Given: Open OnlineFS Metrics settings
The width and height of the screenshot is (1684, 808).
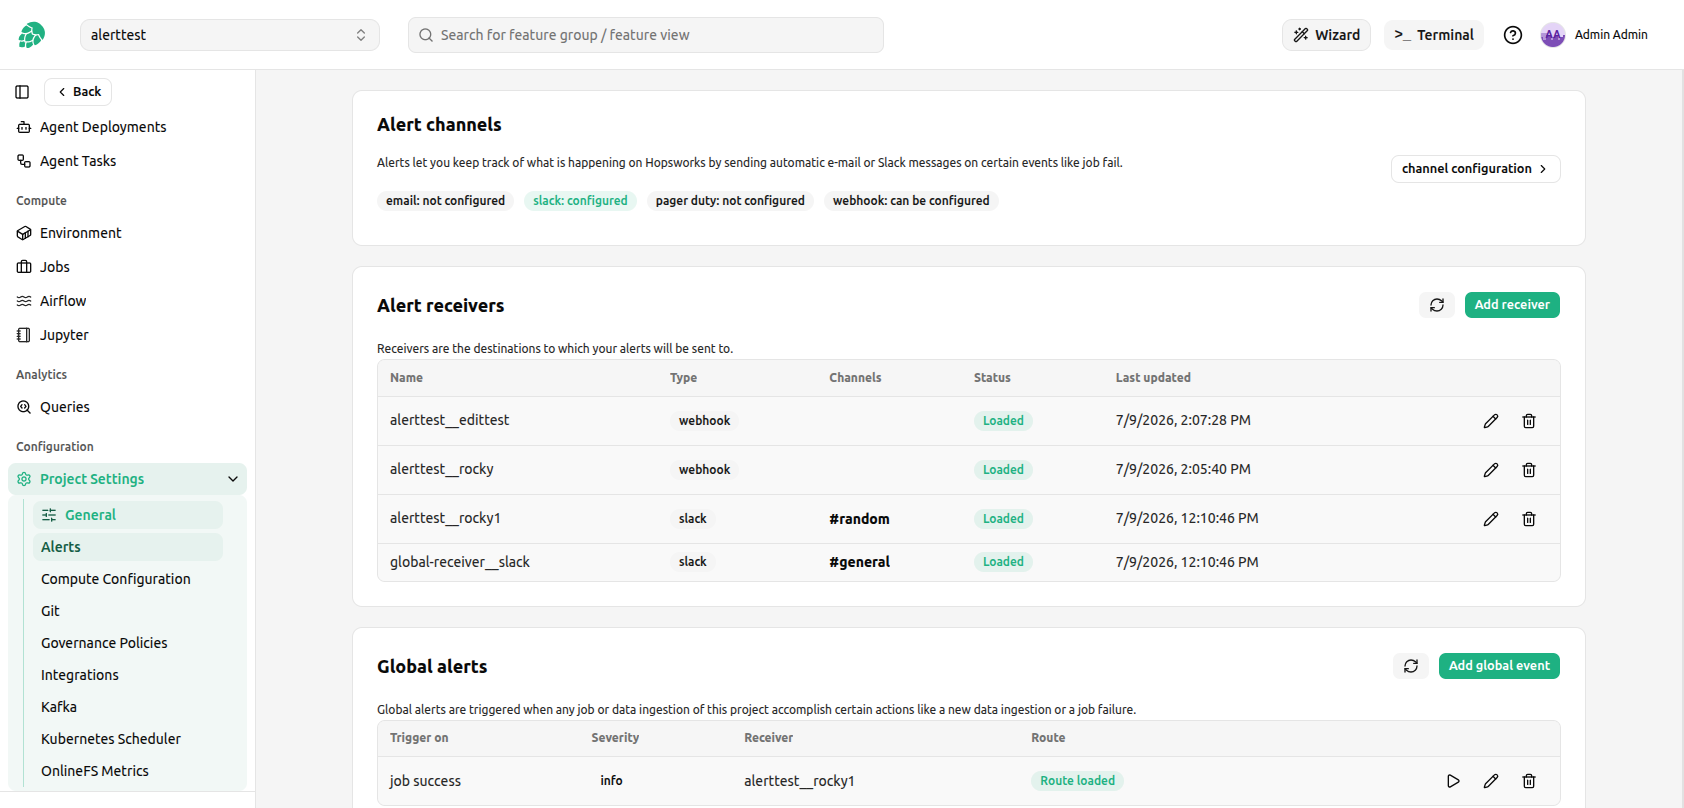Looking at the screenshot, I should coord(95,771).
